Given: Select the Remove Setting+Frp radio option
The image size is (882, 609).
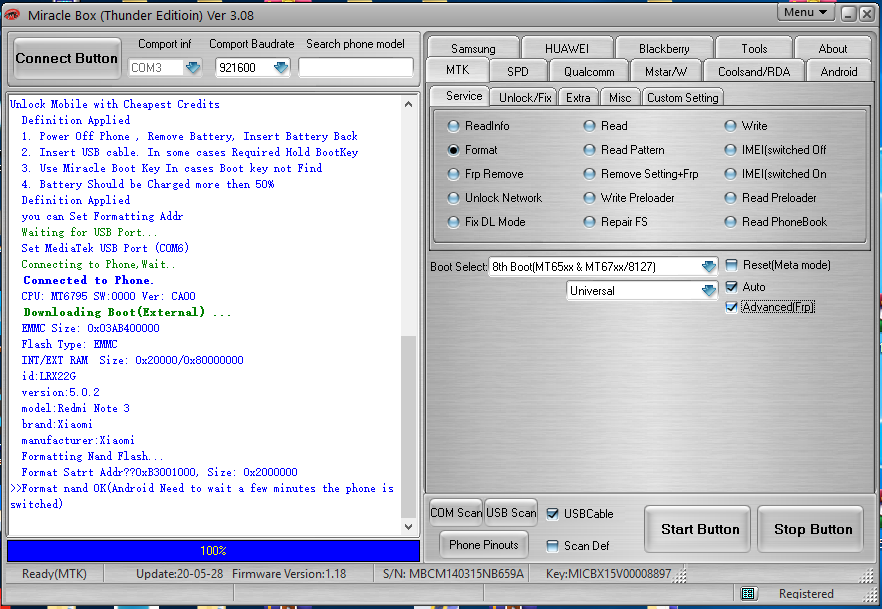Looking at the screenshot, I should (x=590, y=174).
